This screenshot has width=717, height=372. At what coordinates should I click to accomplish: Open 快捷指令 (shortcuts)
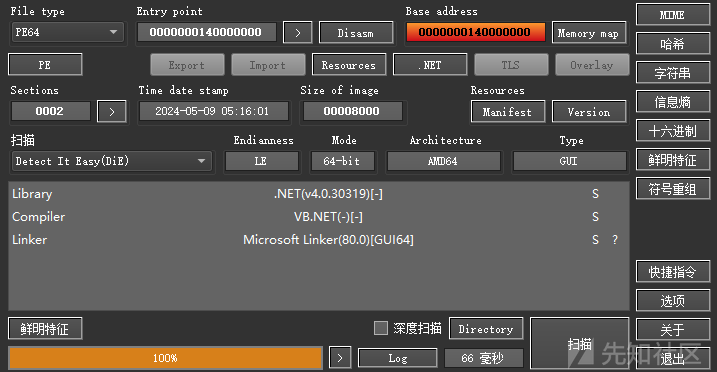tap(673, 272)
